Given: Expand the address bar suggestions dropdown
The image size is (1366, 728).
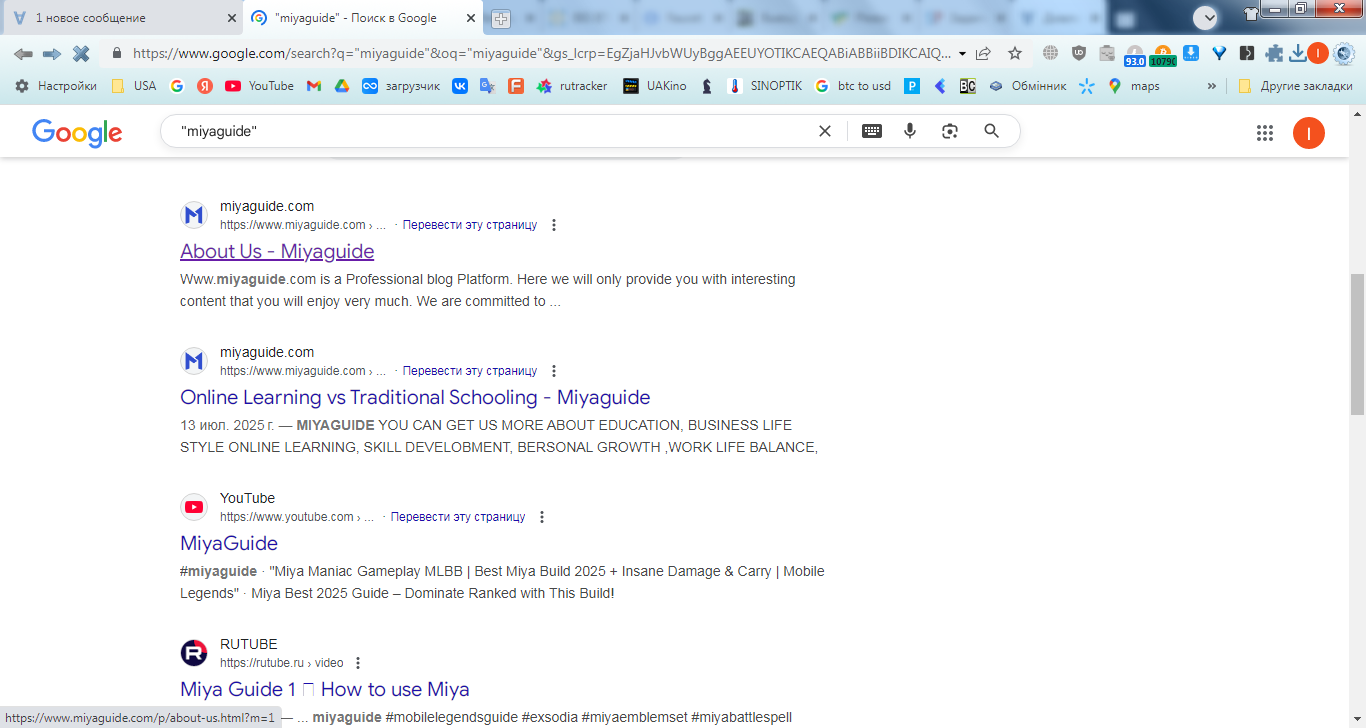Looking at the screenshot, I should (x=962, y=53).
